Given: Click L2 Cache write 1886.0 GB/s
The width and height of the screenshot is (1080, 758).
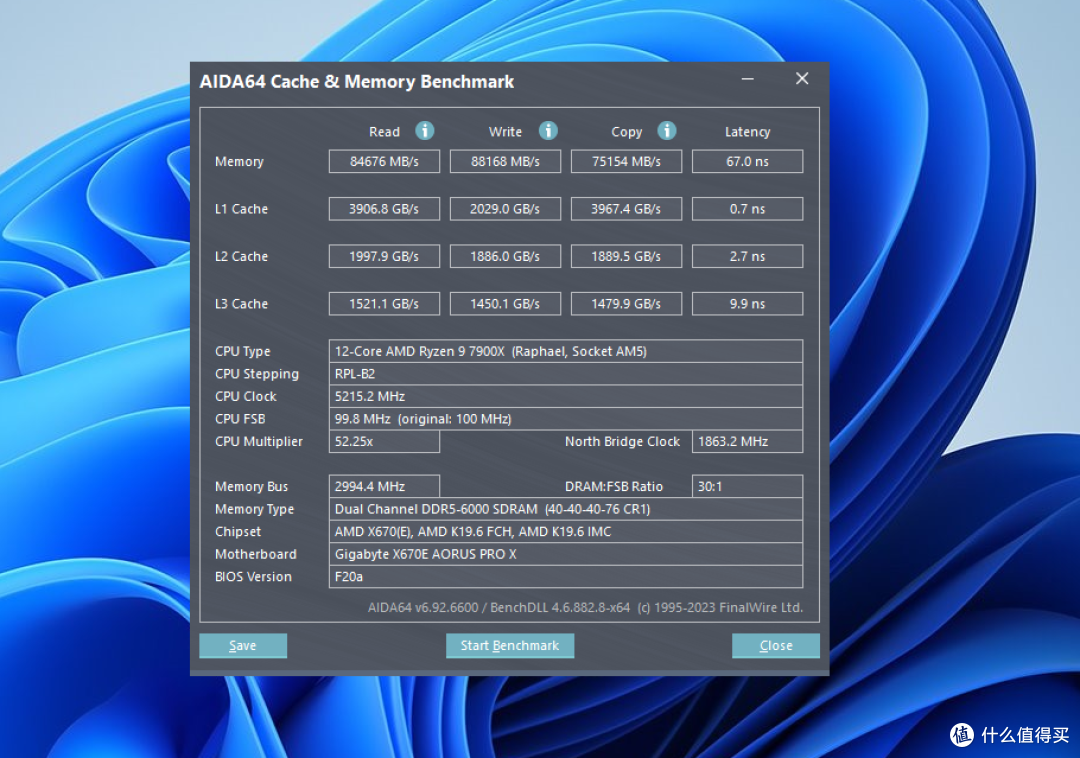Looking at the screenshot, I should 505,257.
